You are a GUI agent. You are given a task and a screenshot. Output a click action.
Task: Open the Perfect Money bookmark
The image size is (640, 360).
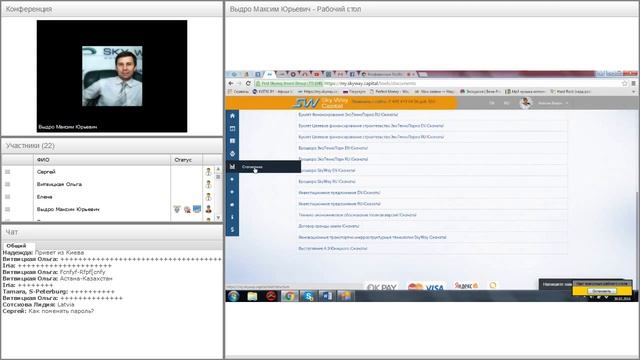coord(390,92)
